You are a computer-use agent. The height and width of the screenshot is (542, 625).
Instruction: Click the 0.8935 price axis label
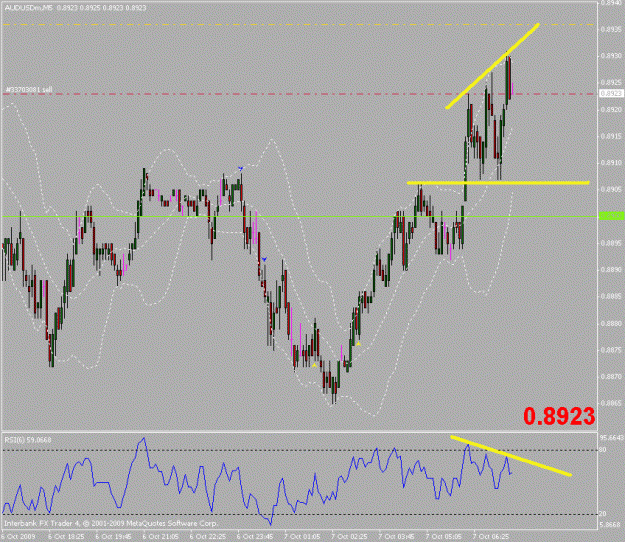(x=611, y=29)
